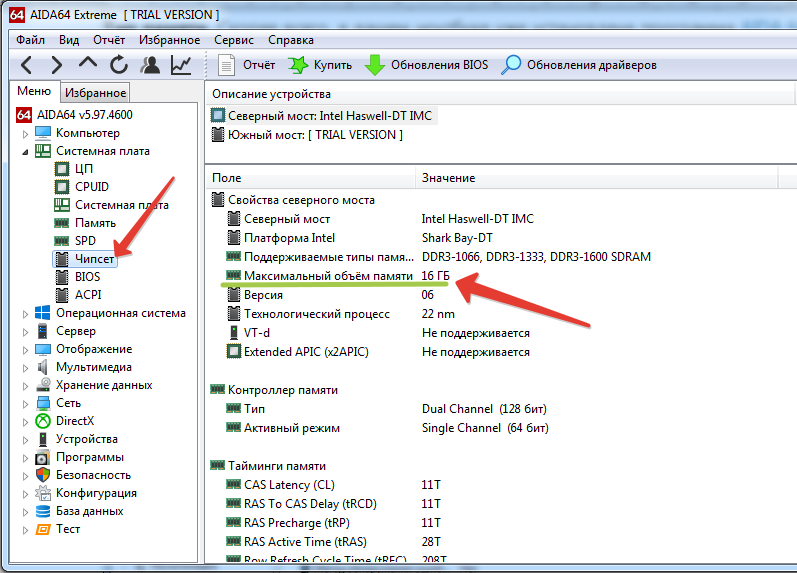Click the Южный мост chip icon
The width and height of the screenshot is (797, 573).
click(x=218, y=135)
